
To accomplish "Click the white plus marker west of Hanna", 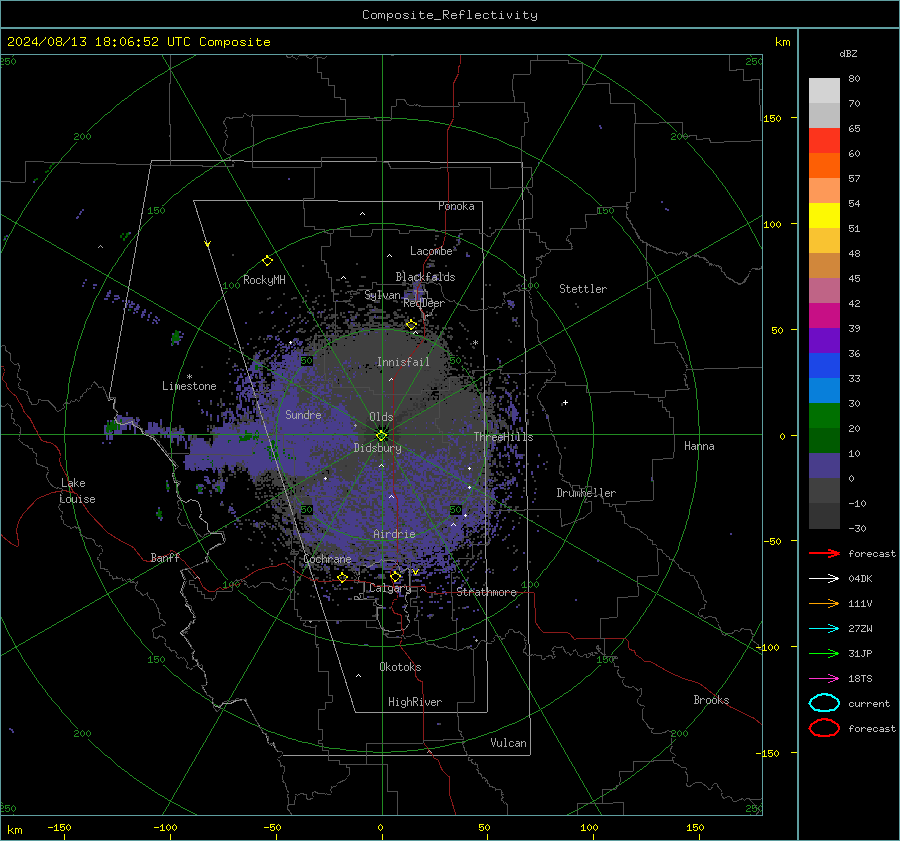I will click(565, 402).
